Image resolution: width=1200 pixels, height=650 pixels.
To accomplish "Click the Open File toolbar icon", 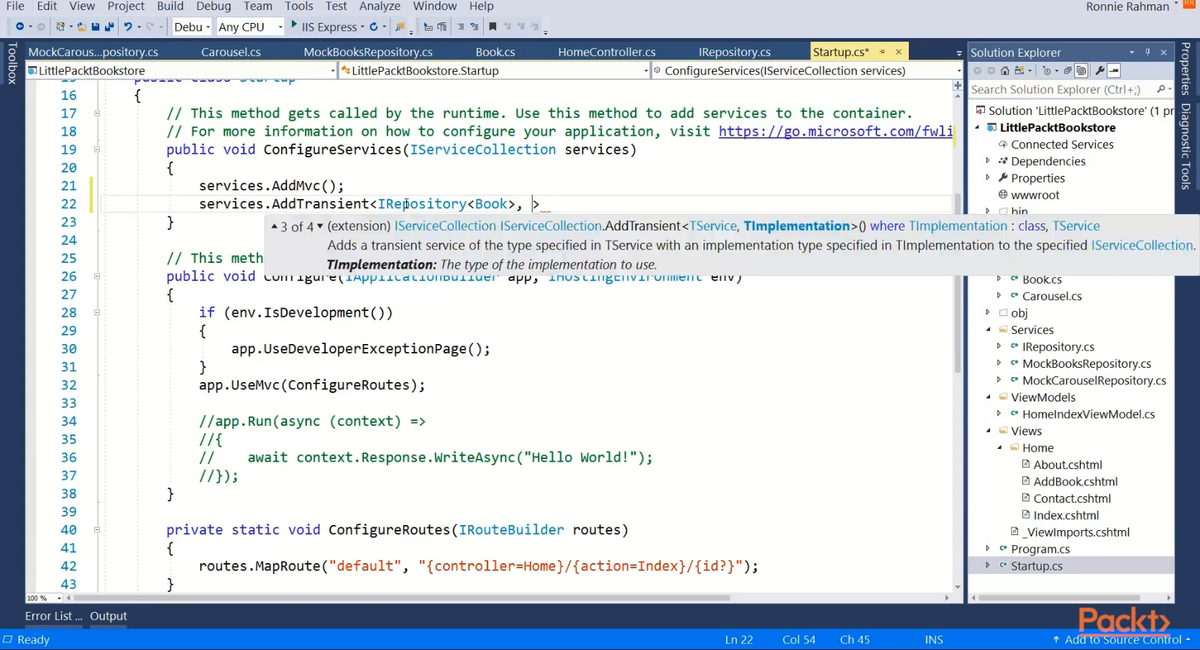I will coord(82,27).
